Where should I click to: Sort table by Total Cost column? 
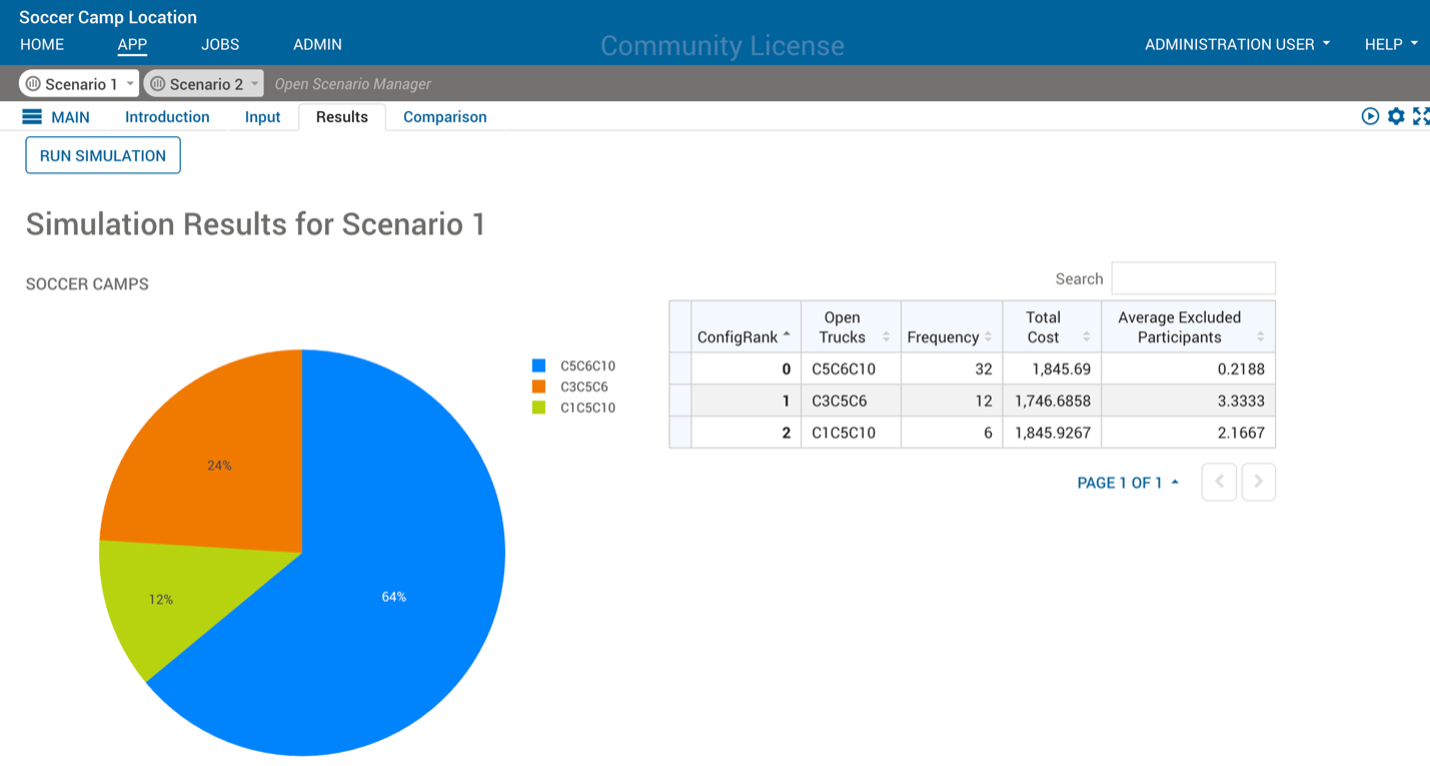1051,327
